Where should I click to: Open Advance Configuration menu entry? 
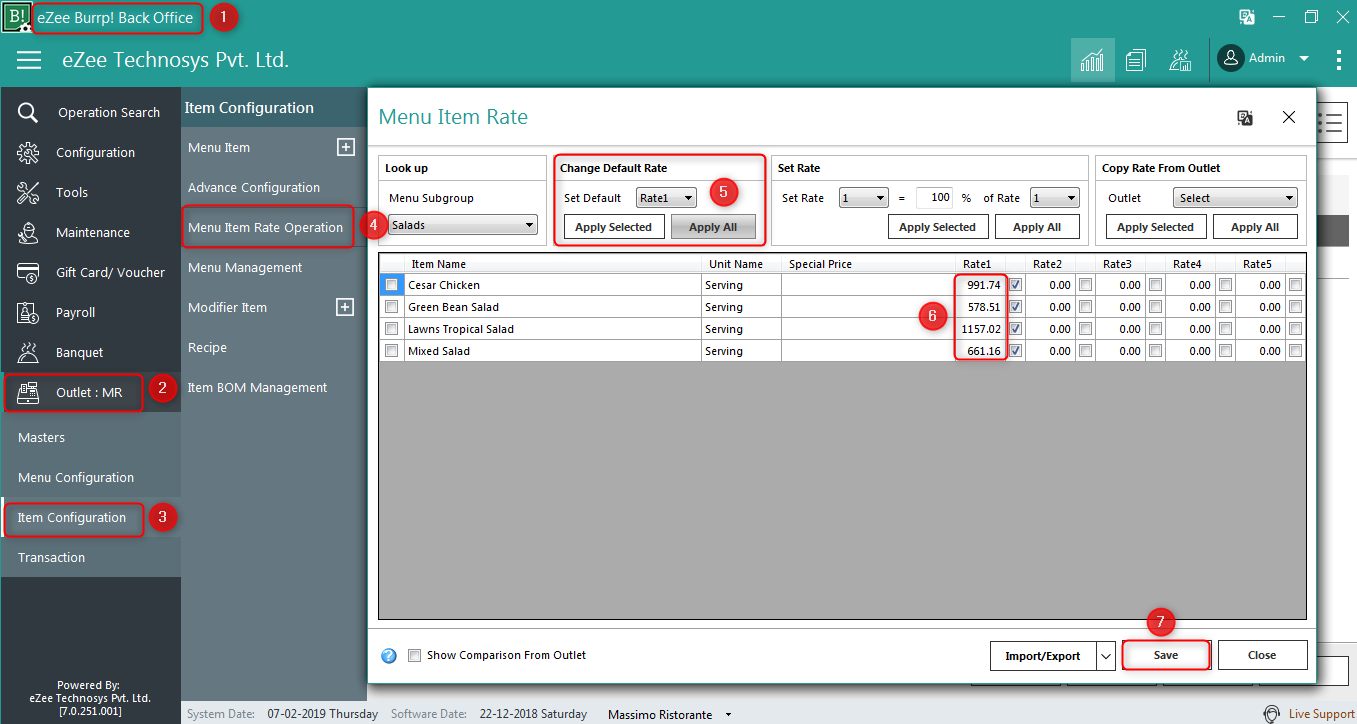[x=254, y=188]
